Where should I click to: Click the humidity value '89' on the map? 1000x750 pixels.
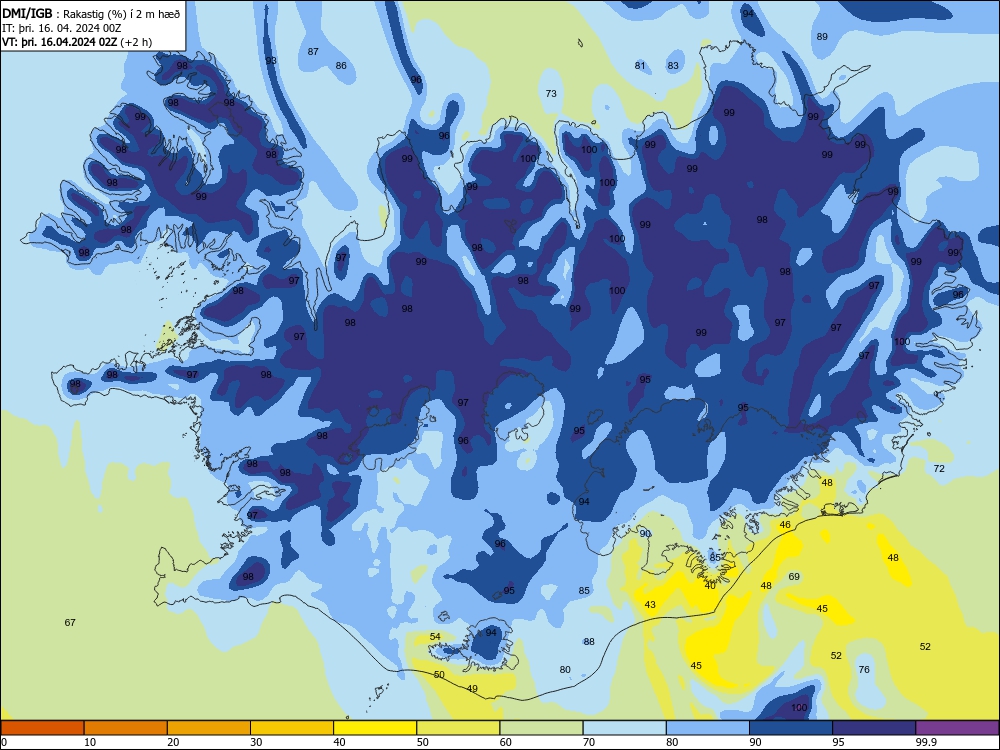click(x=822, y=36)
